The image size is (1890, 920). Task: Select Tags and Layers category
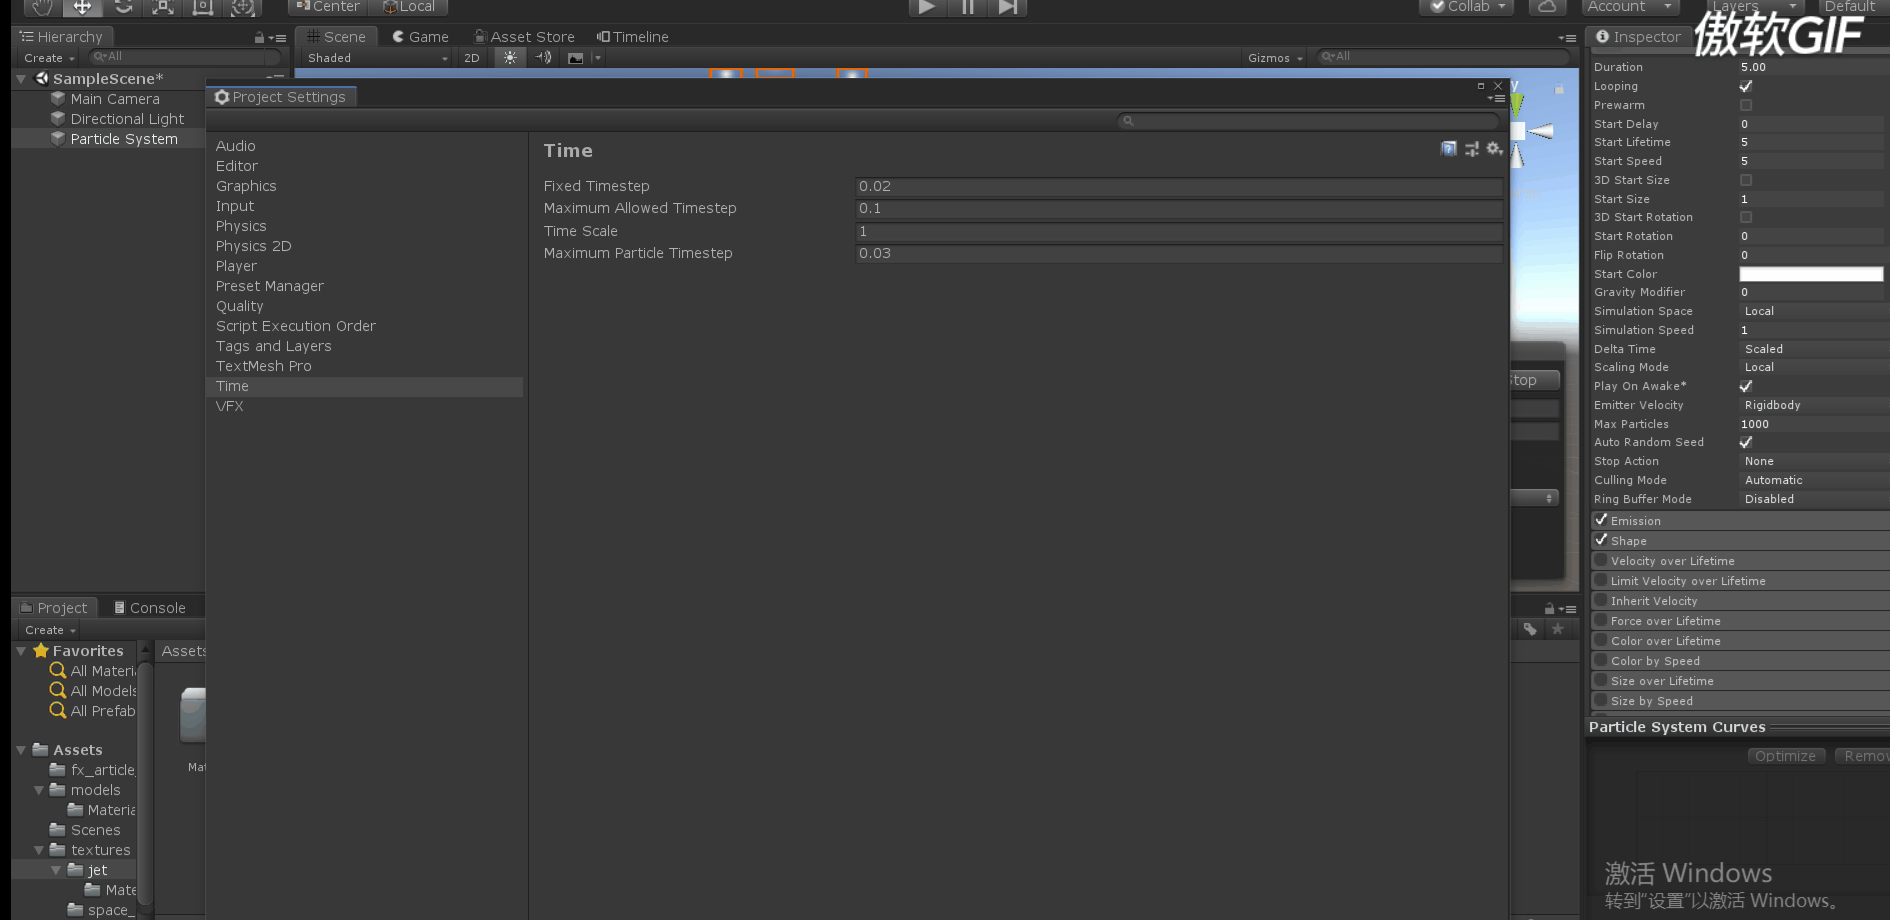274,346
